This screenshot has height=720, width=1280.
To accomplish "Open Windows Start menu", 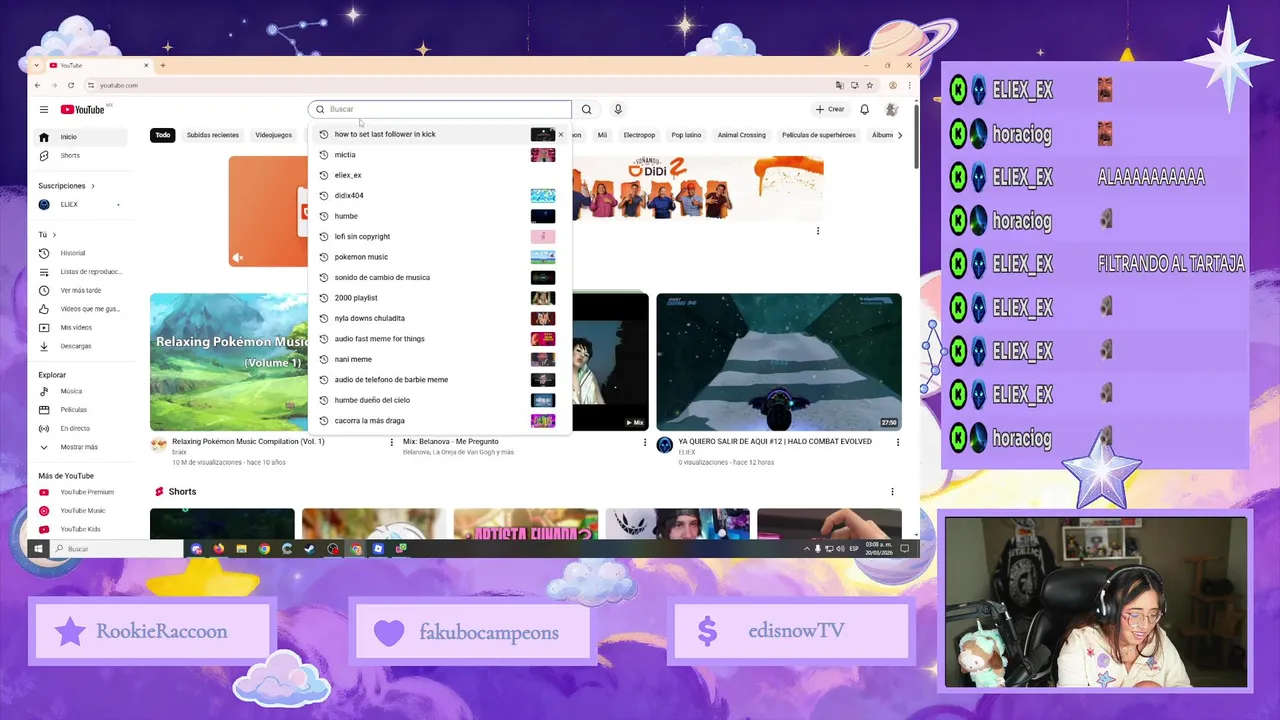I will click(x=38, y=548).
